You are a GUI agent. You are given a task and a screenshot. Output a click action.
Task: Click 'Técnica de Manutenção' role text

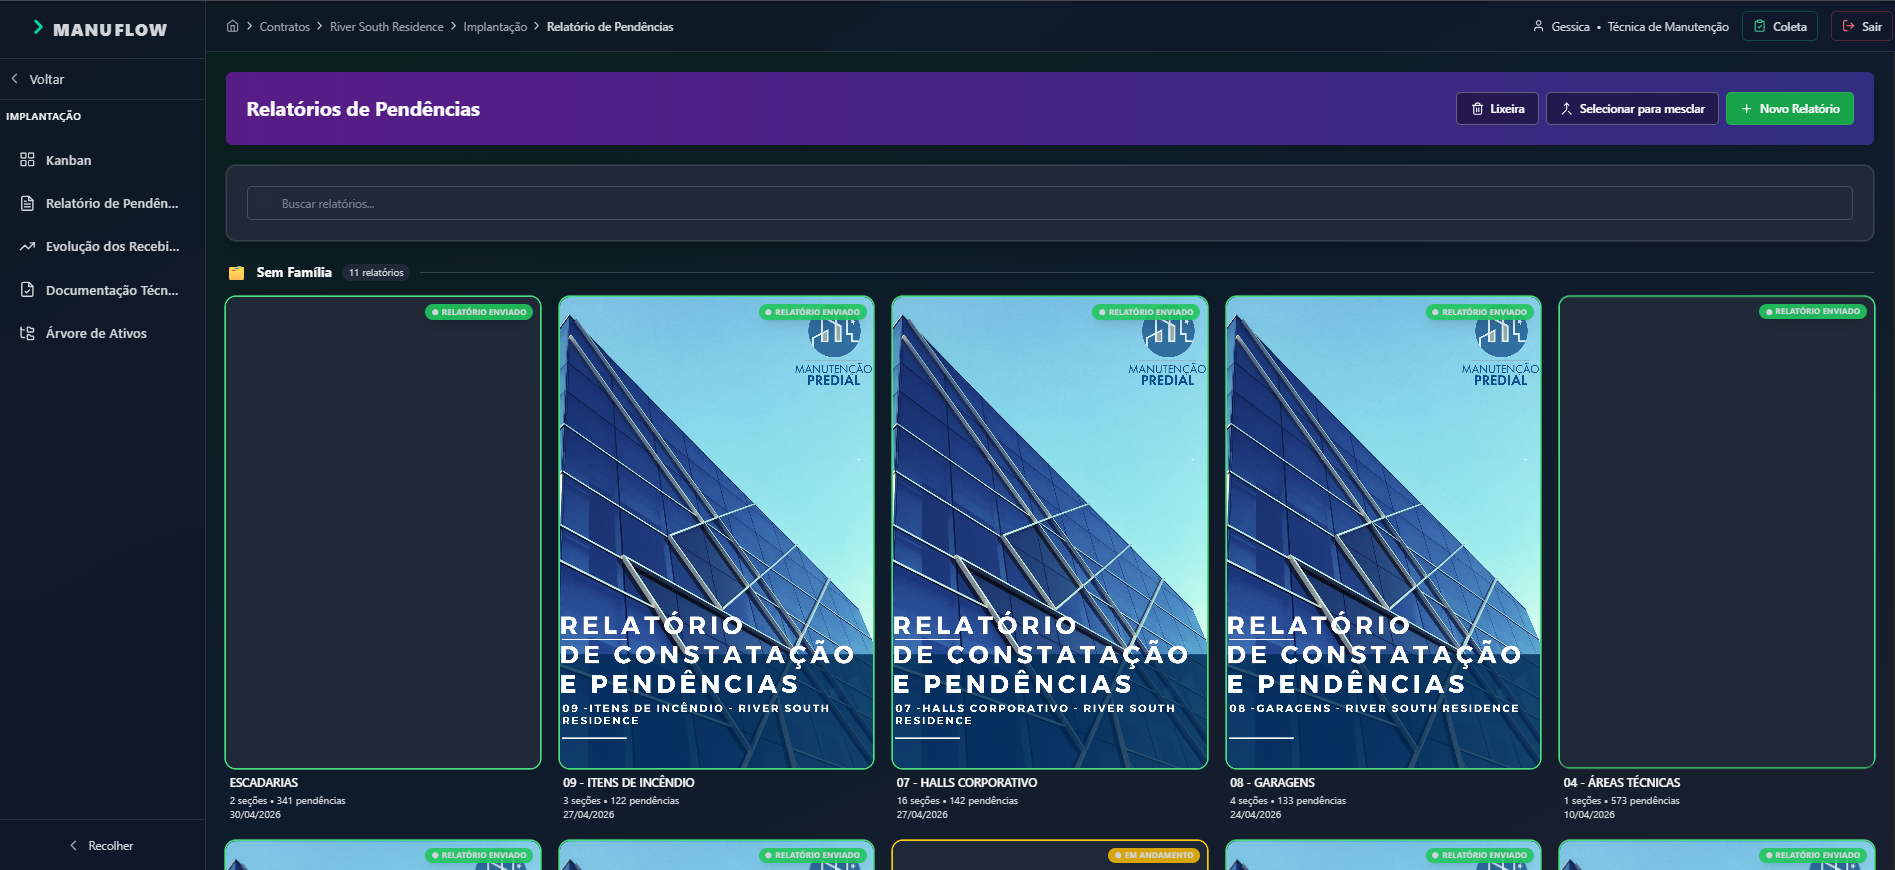pyautogui.click(x=1668, y=27)
